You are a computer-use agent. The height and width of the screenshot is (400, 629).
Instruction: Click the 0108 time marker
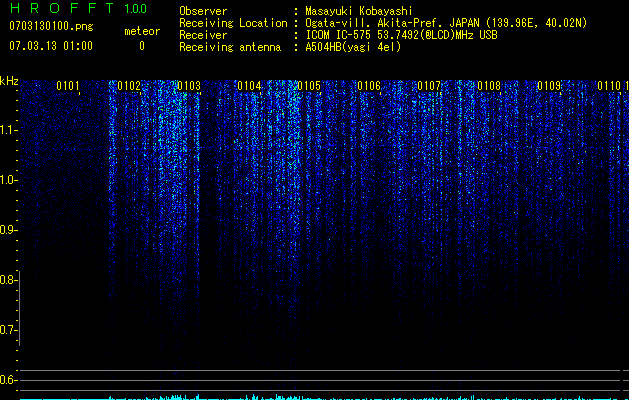pos(489,86)
